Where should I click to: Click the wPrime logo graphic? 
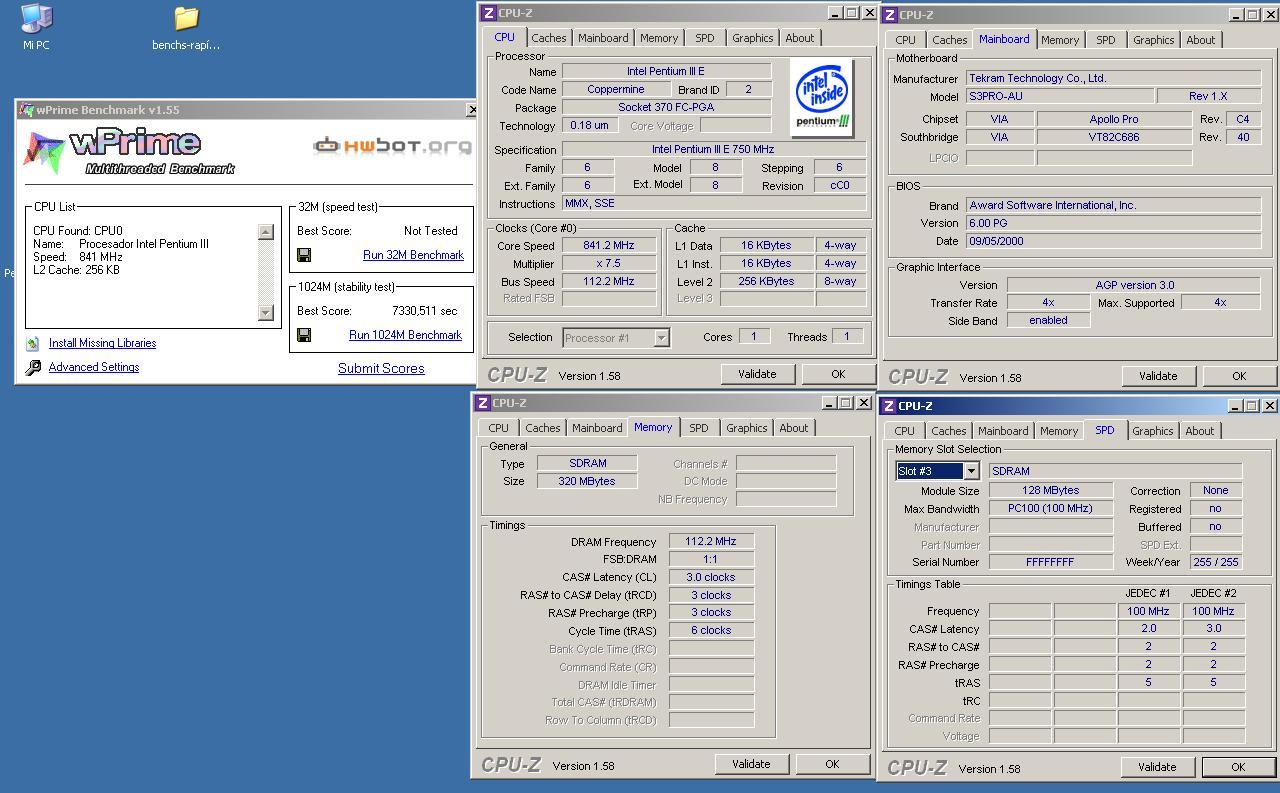pos(128,152)
